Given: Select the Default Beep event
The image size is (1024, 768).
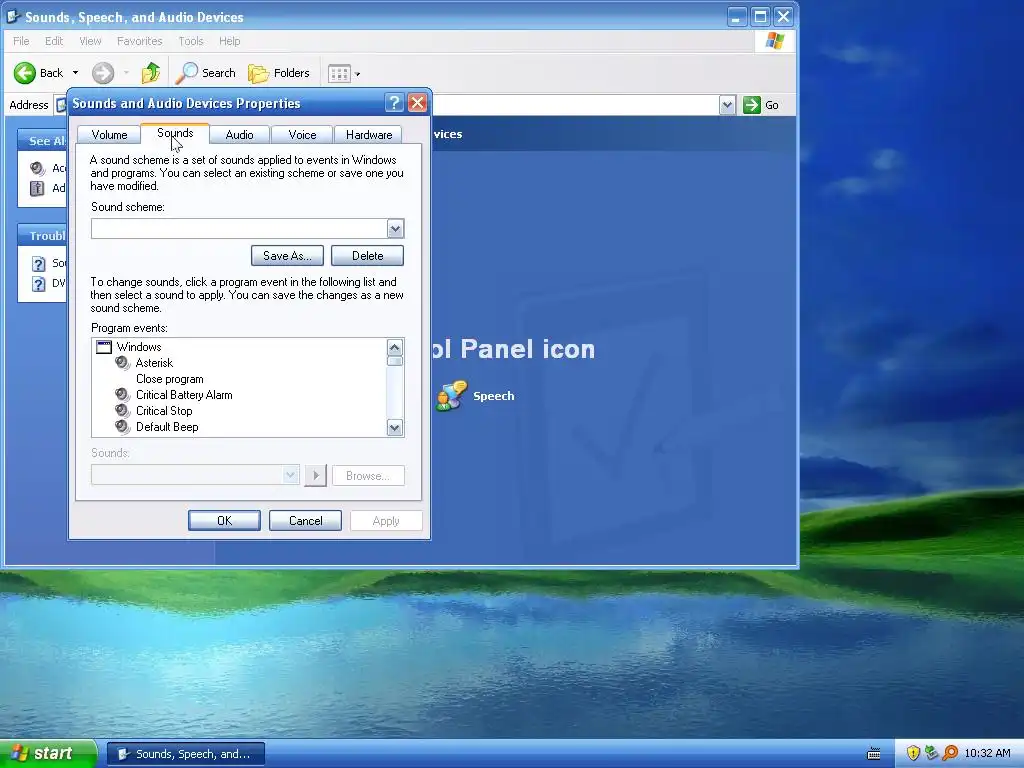Looking at the screenshot, I should point(167,427).
